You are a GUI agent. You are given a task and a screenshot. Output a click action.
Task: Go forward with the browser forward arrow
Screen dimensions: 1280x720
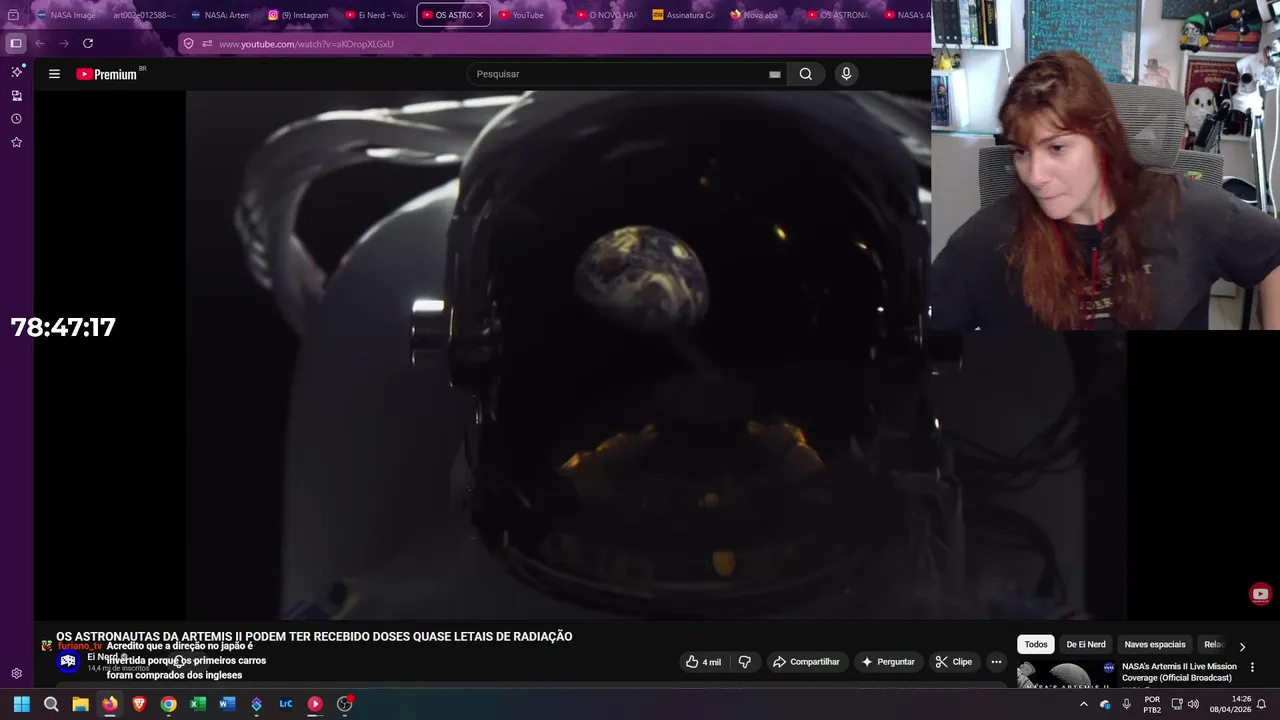pos(64,43)
